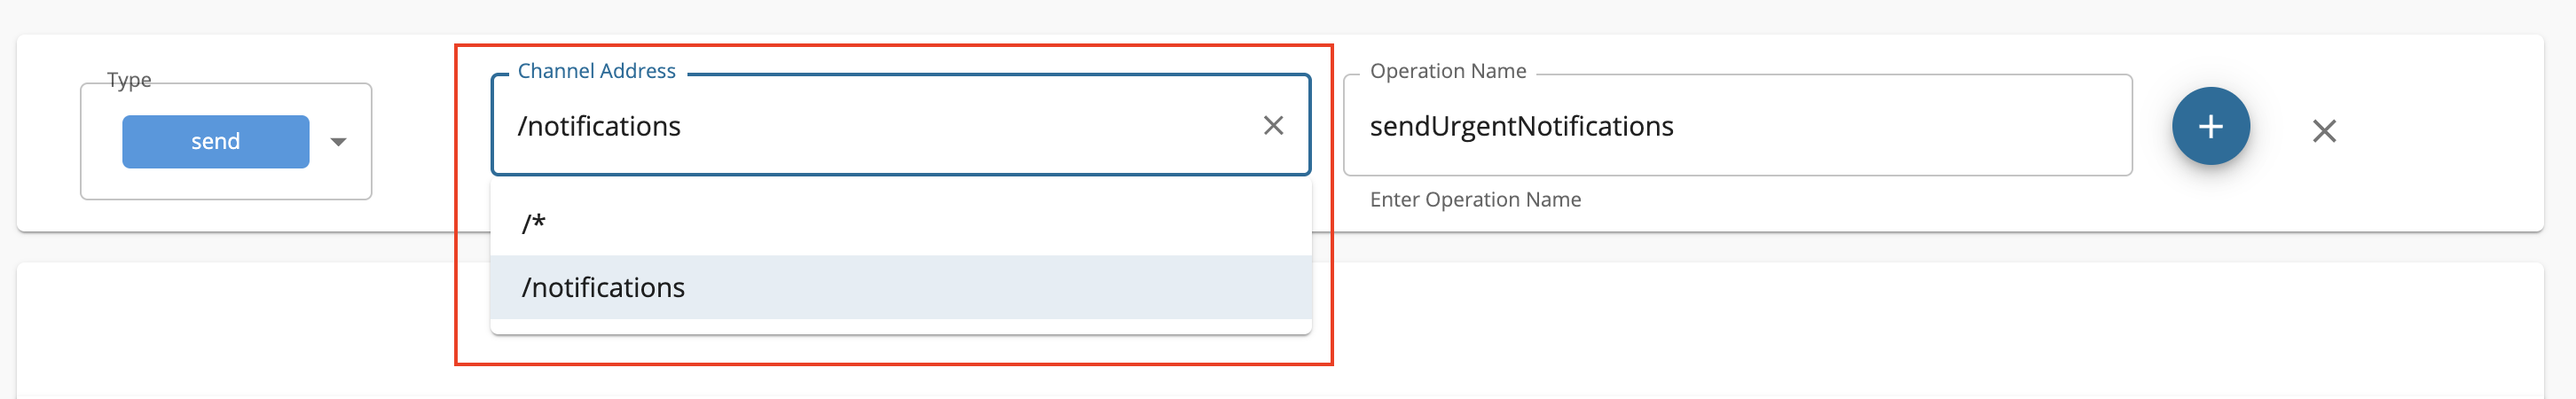This screenshot has width=2576, height=399.
Task: Click the gray background above the operation card
Action: pyautogui.click(x=1288, y=16)
